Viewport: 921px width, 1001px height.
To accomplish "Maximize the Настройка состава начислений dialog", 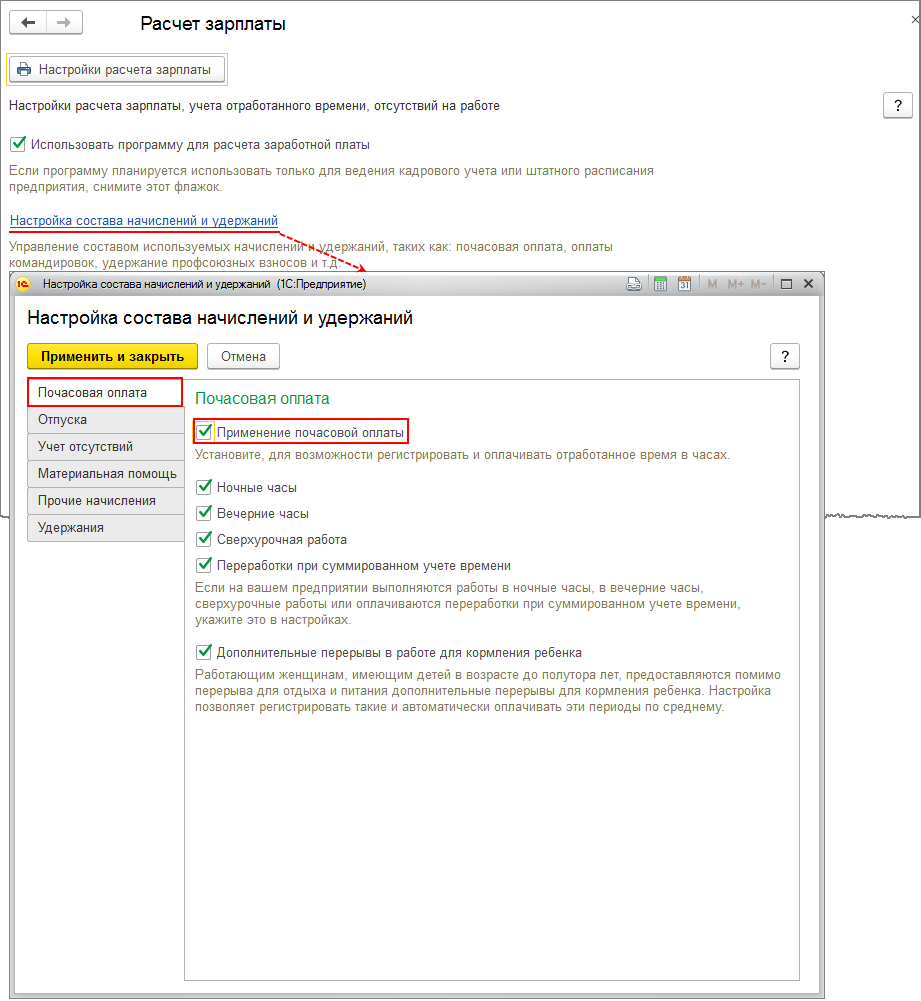I will click(x=786, y=284).
